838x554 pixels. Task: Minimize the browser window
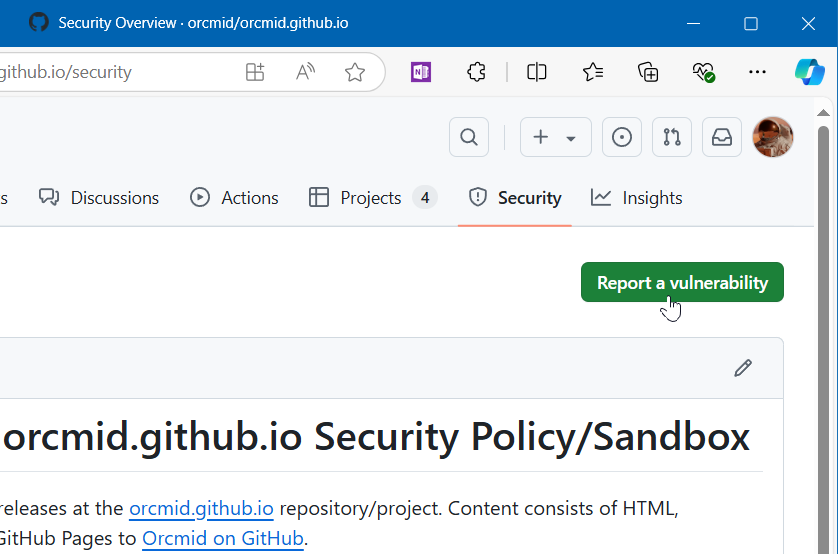coord(693,23)
